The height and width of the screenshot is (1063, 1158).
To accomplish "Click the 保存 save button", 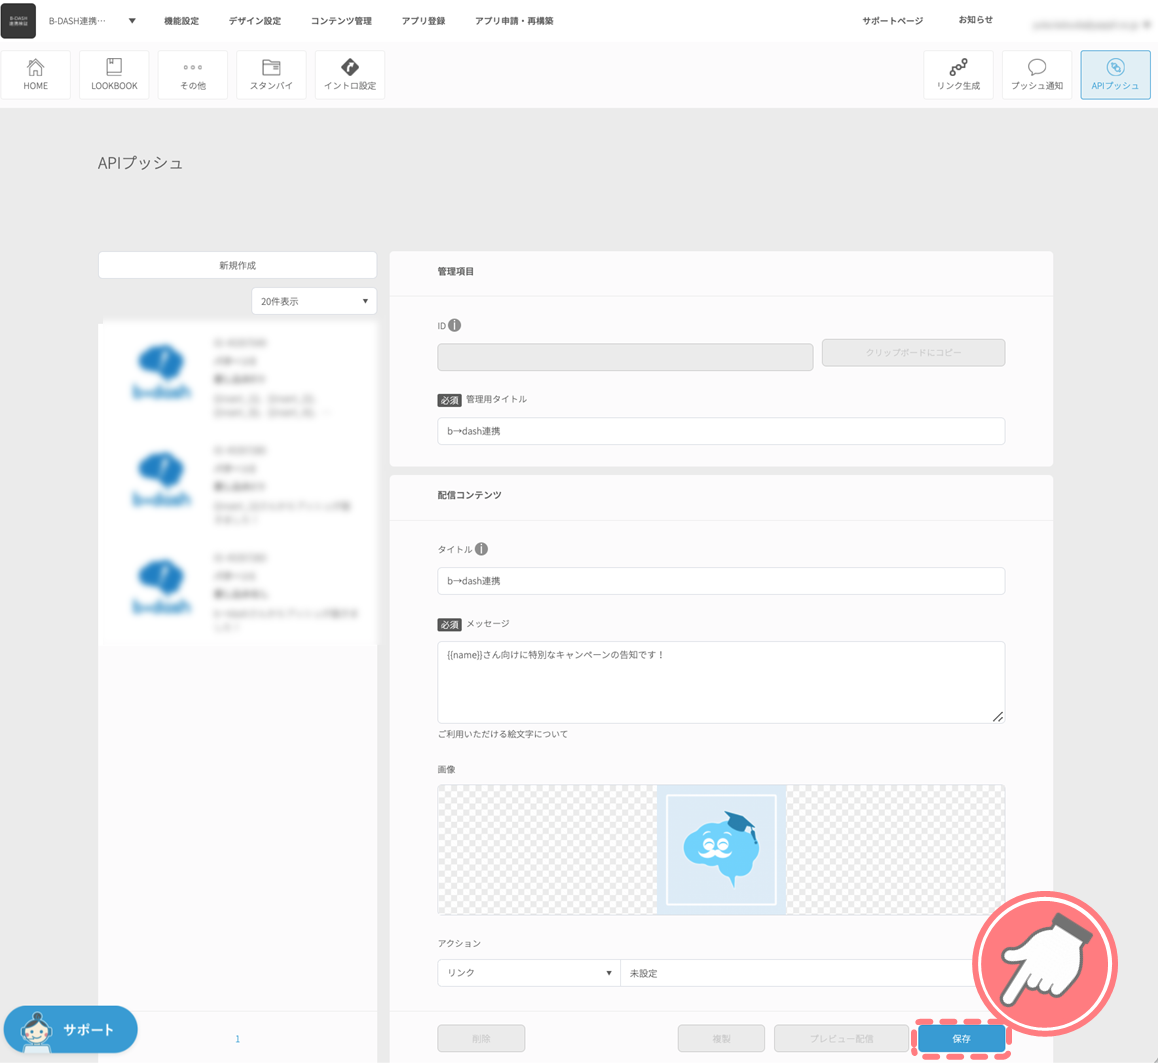I will tap(961, 1039).
